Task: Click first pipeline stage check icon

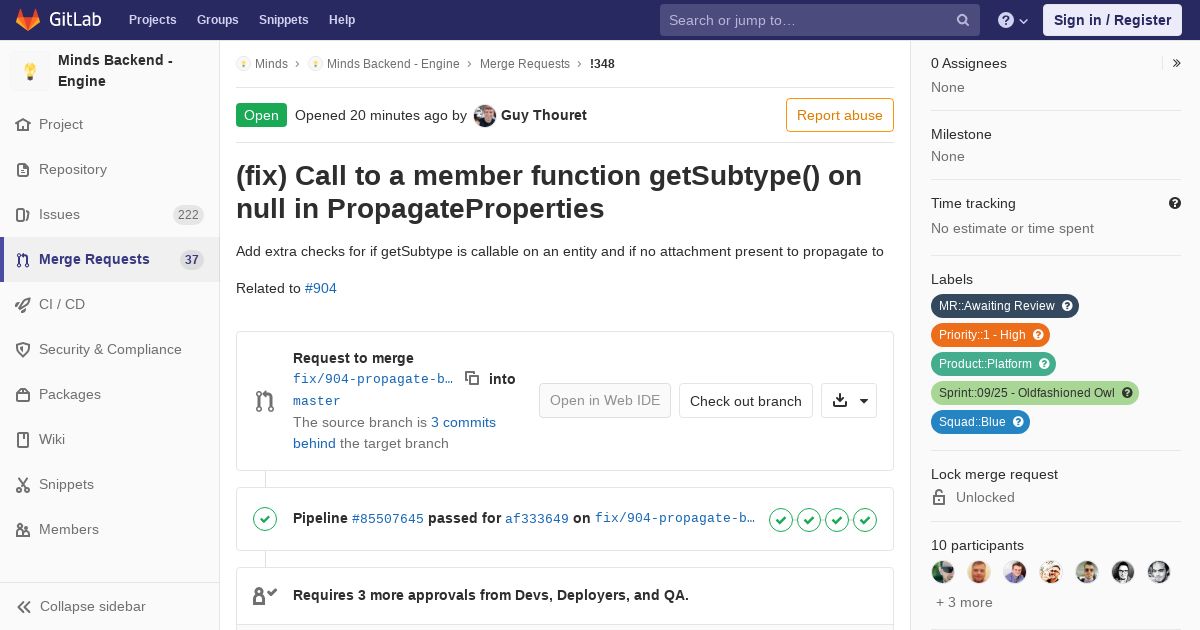Action: (x=781, y=519)
